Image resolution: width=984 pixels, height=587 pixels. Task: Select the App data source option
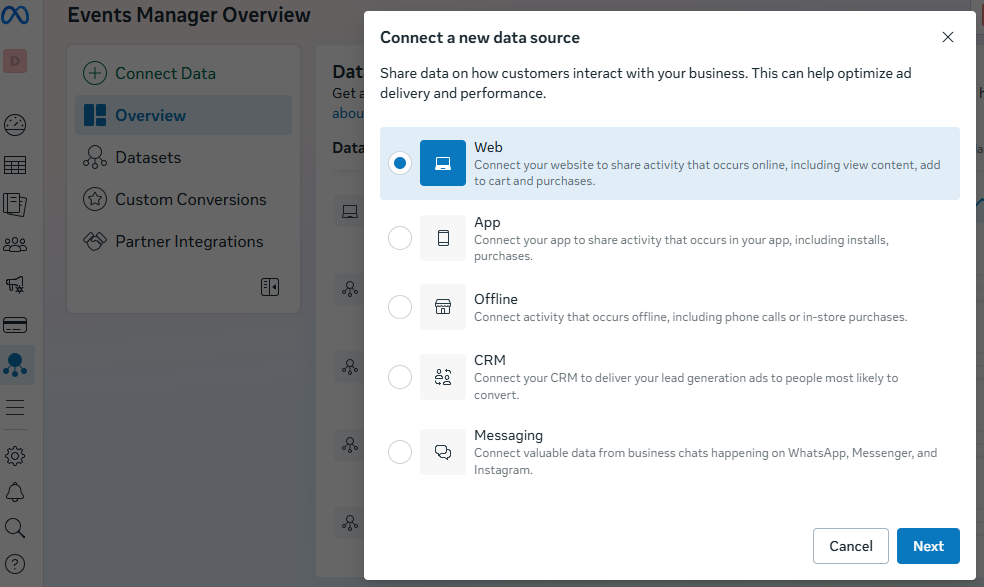pos(400,238)
